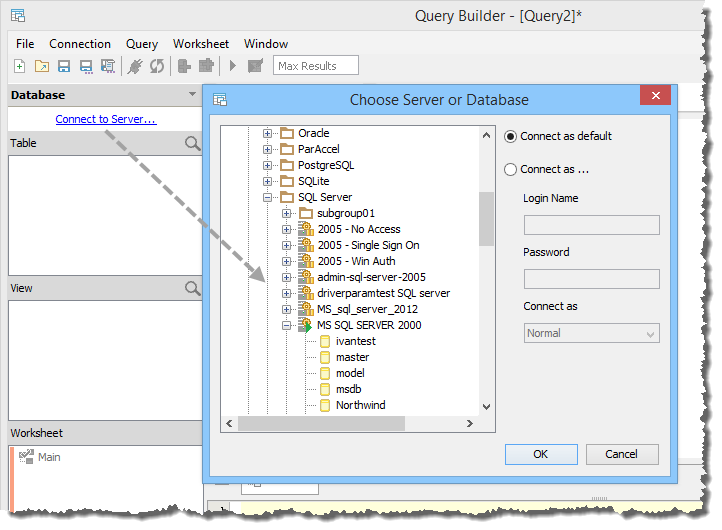Expand the MS_sql_server_2012 node

pos(286,309)
